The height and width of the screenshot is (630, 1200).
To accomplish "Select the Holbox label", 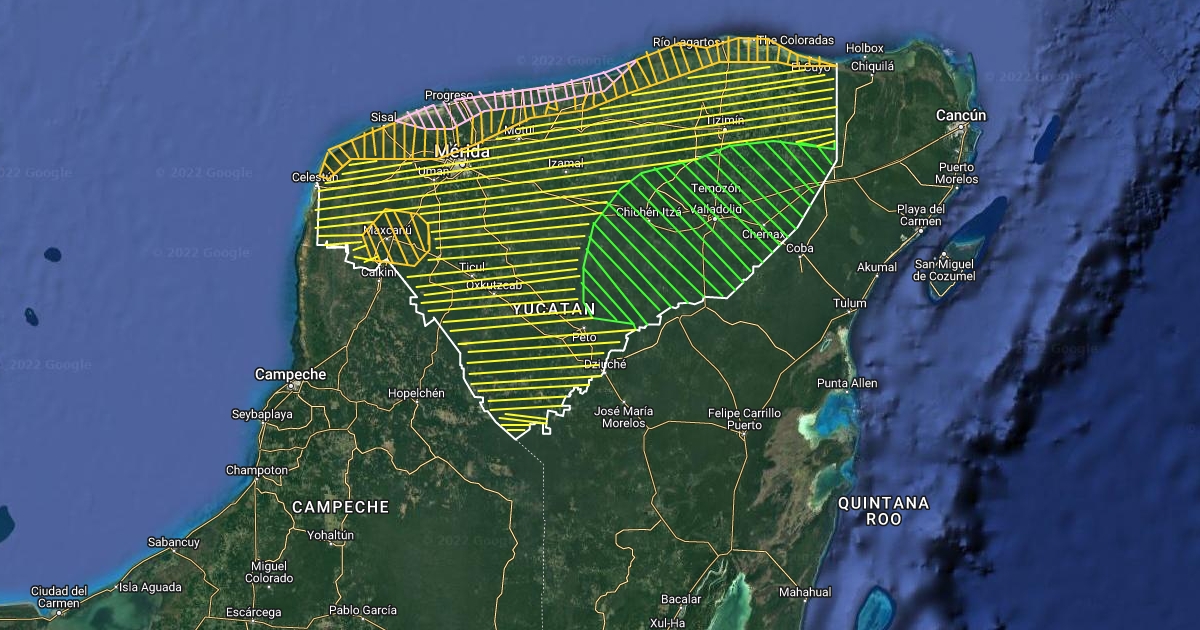I will pos(864,48).
